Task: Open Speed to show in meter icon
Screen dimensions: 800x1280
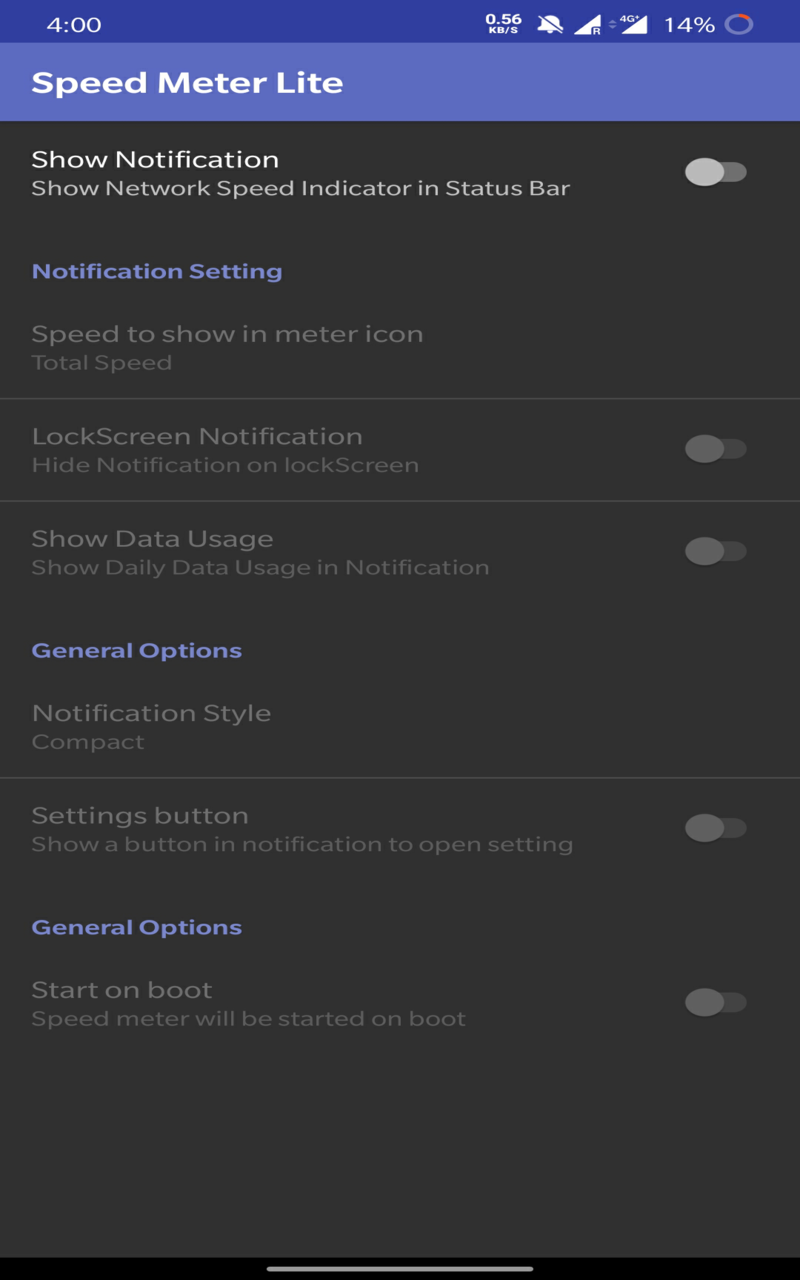Action: pyautogui.click(x=227, y=347)
